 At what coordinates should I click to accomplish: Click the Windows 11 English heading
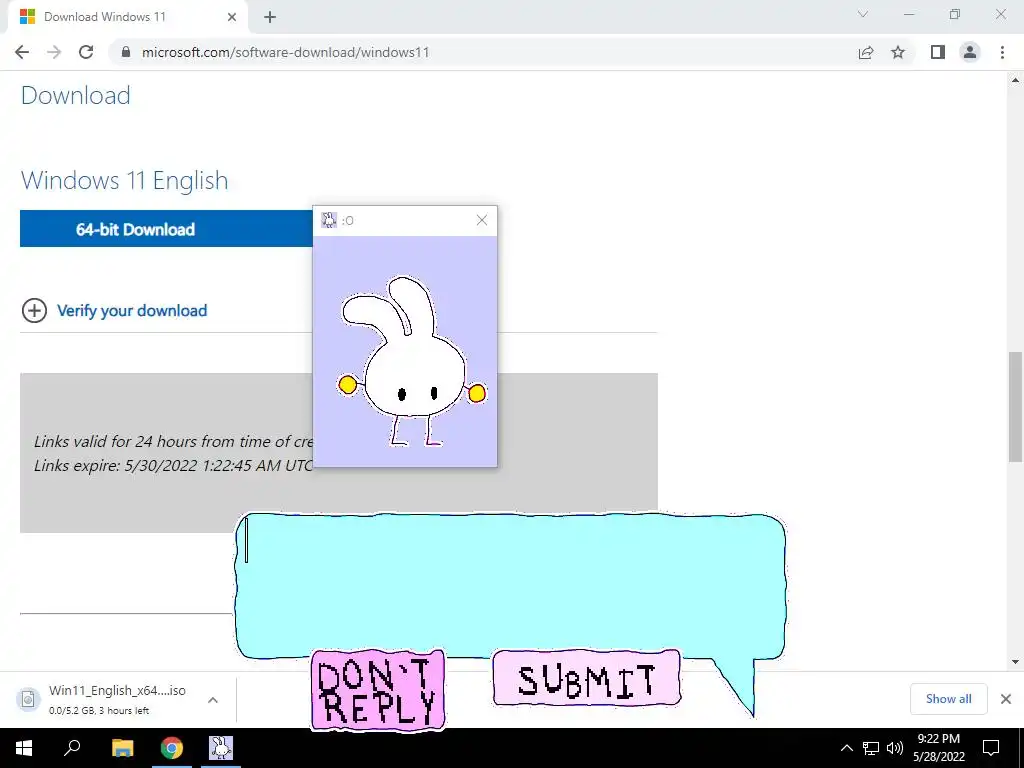pos(125,180)
